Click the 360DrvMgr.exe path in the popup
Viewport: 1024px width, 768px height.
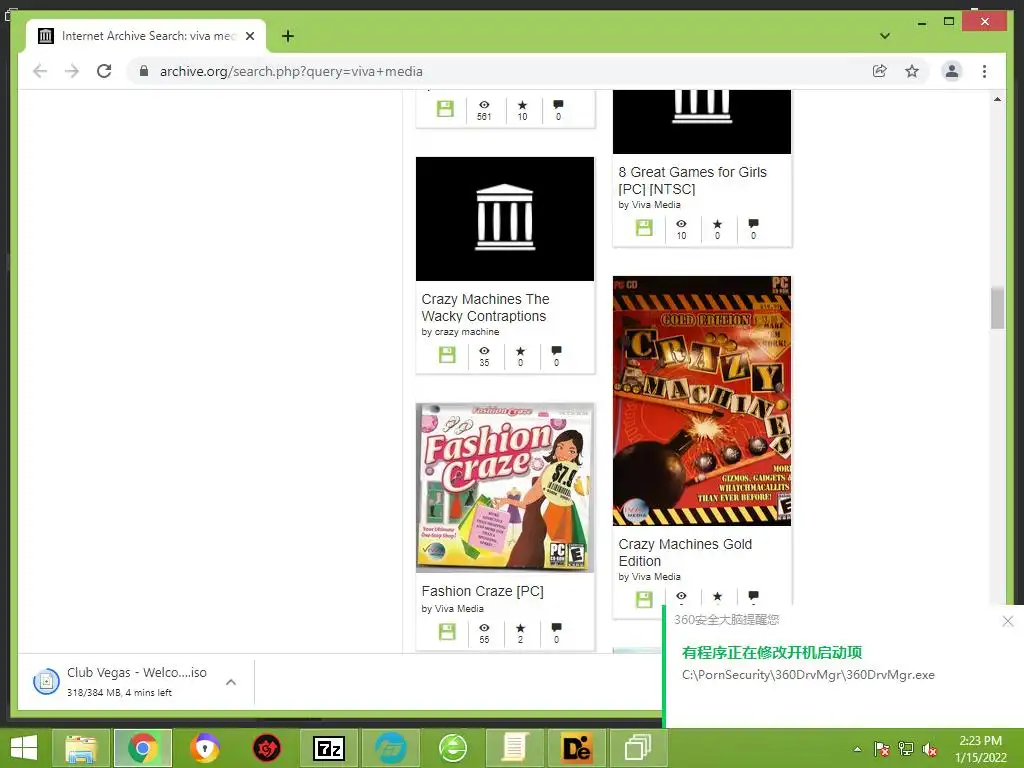coord(808,675)
